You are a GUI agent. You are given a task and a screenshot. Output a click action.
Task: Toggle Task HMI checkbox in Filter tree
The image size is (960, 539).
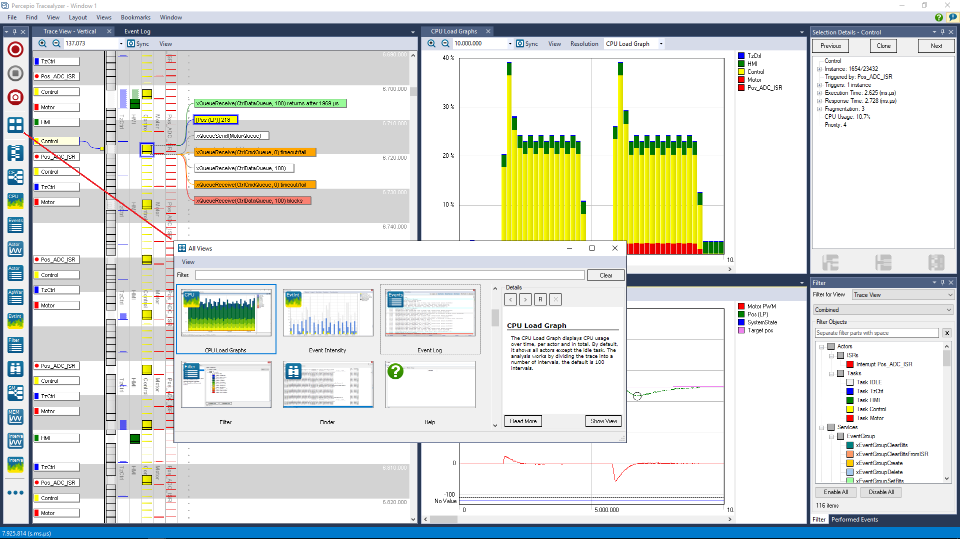point(850,400)
